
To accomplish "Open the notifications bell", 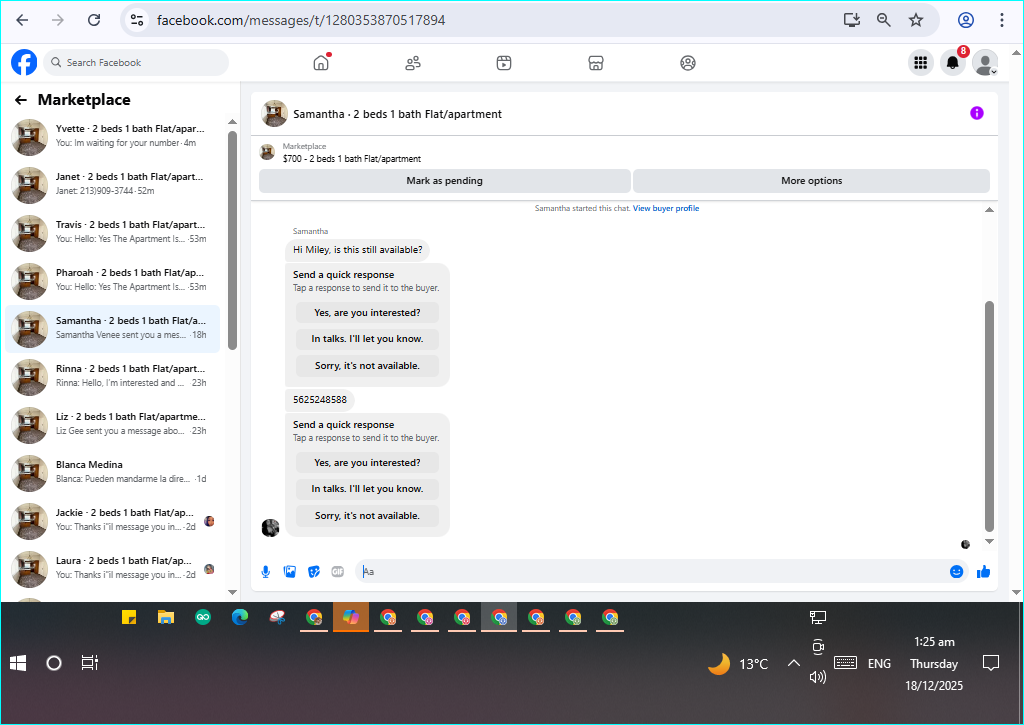I will [953, 63].
